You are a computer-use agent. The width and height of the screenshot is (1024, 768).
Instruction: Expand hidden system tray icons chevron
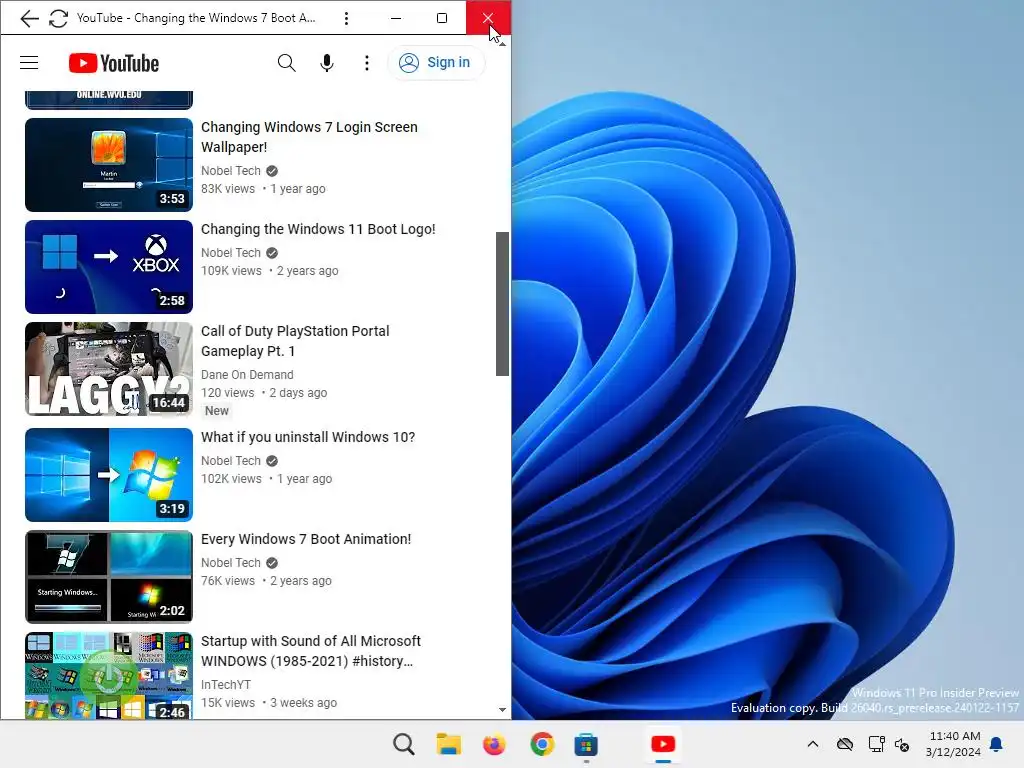[x=812, y=744]
